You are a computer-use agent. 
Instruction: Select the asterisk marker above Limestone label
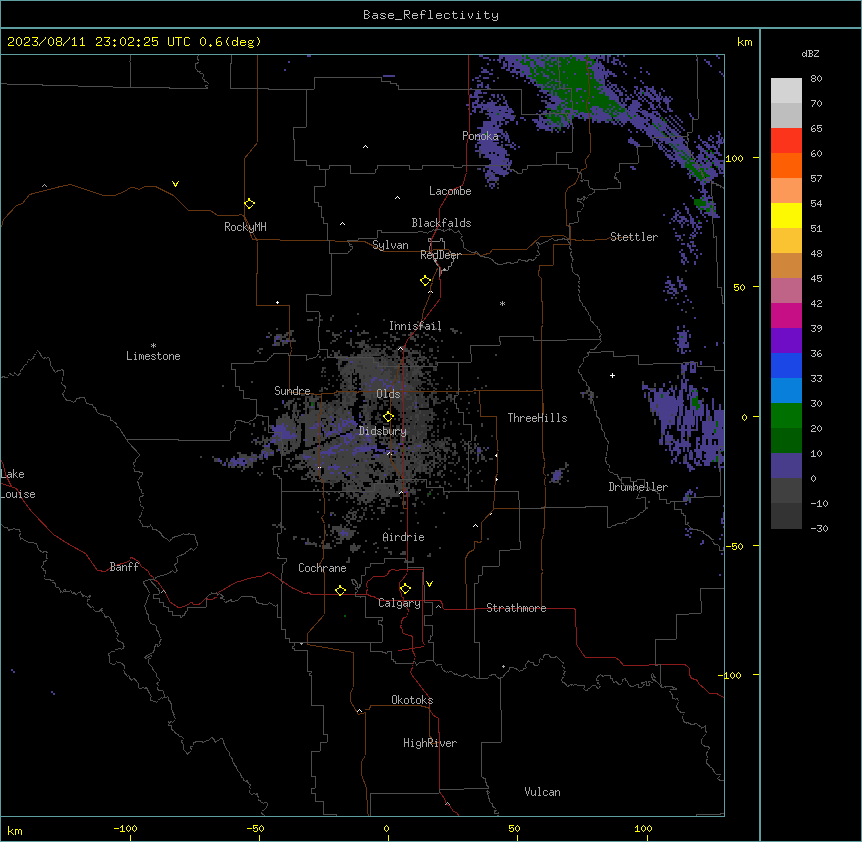tap(153, 346)
